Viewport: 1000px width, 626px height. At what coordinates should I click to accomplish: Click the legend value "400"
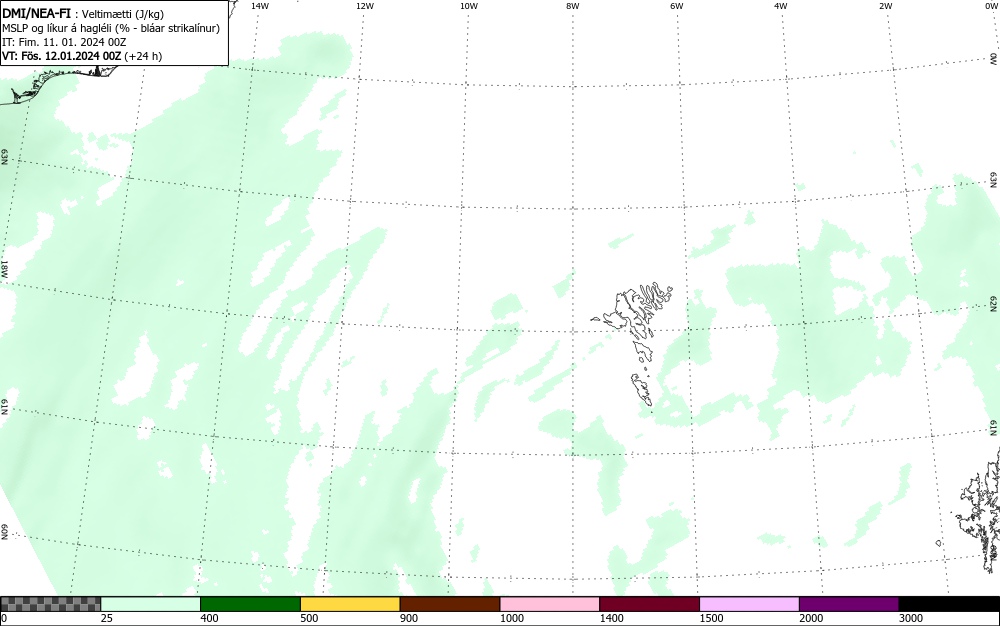coord(209,618)
